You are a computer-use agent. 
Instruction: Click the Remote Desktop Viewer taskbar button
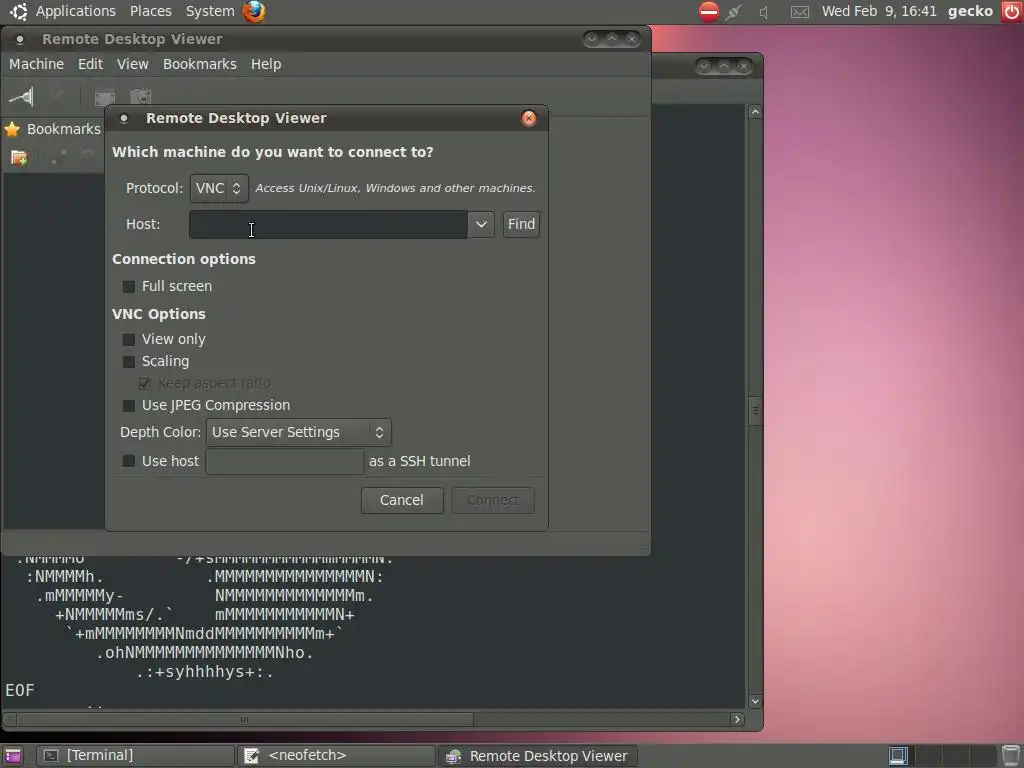pos(537,756)
